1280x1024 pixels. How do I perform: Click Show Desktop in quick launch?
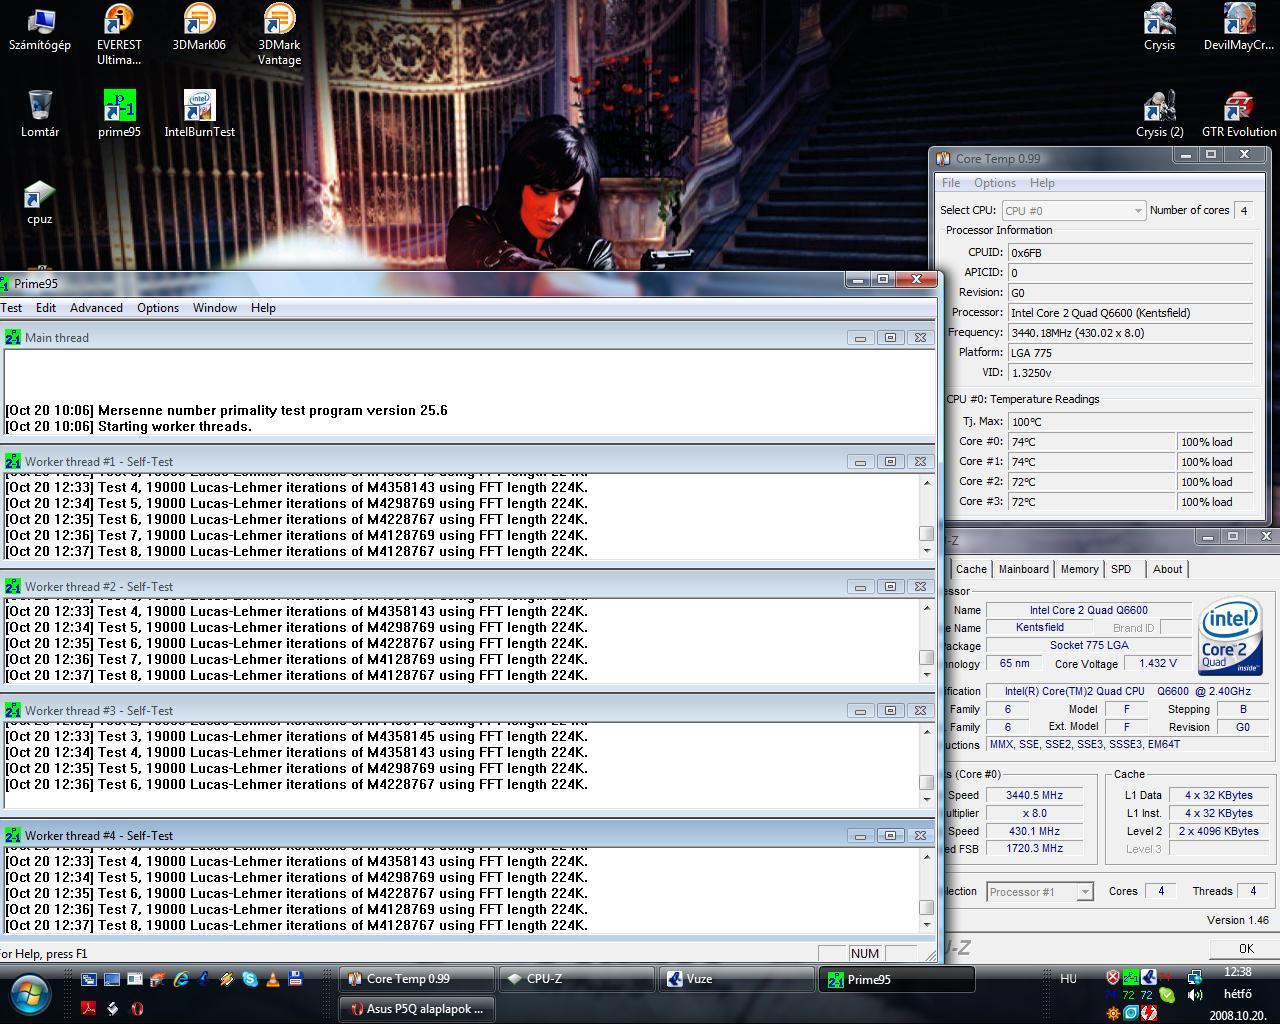[x=112, y=979]
